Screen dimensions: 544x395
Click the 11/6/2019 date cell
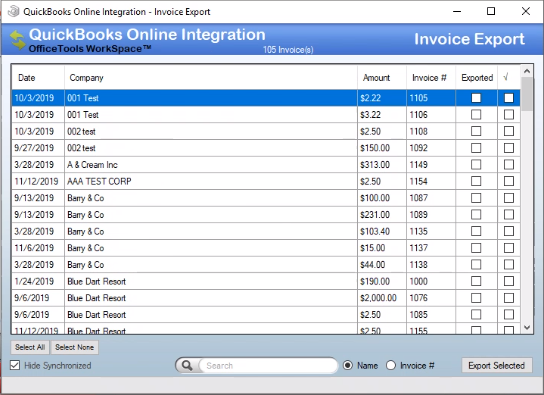[38, 248]
